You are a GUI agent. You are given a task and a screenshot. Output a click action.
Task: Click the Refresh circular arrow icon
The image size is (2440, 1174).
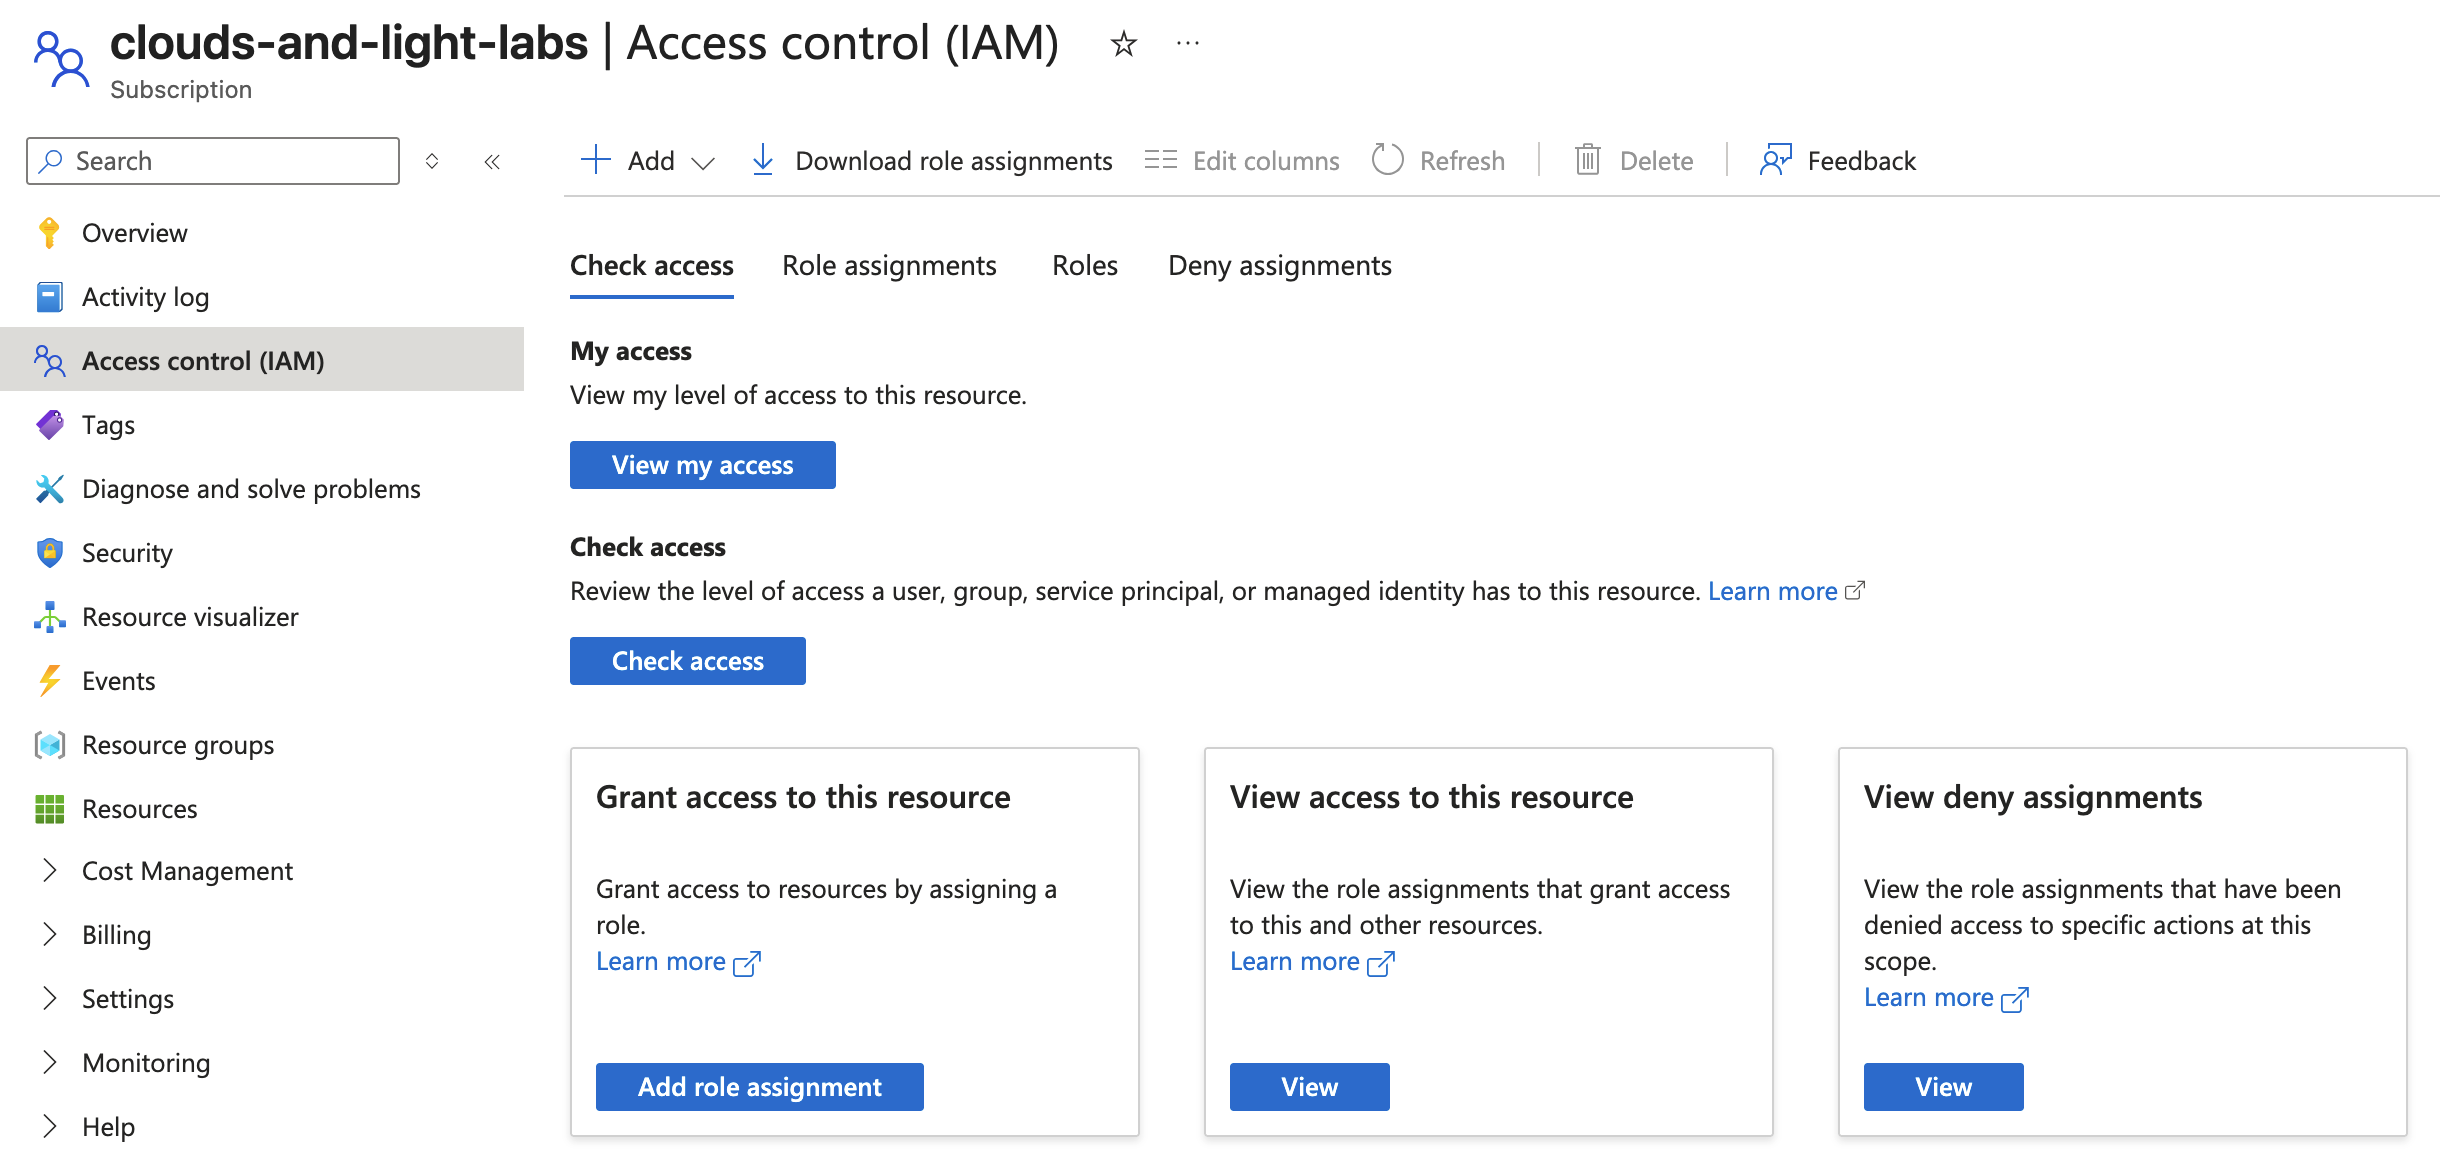pyautogui.click(x=1388, y=160)
